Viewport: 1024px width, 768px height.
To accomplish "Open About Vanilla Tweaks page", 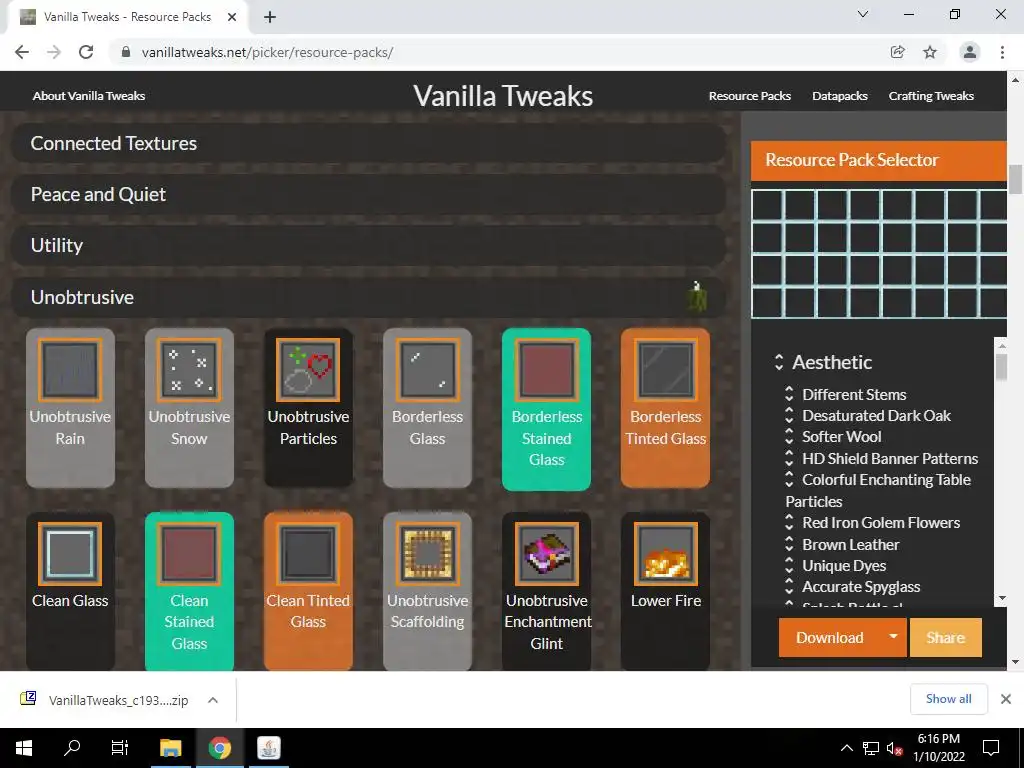I will click(x=89, y=95).
